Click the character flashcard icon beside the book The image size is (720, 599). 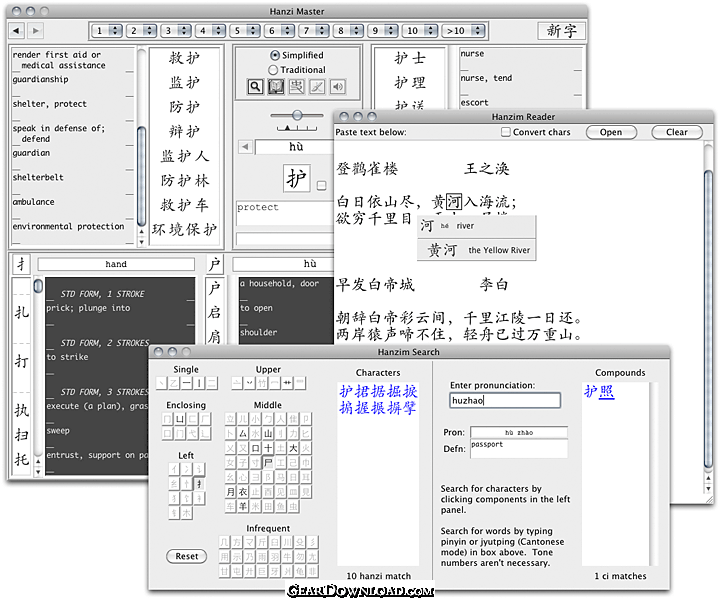click(x=297, y=86)
